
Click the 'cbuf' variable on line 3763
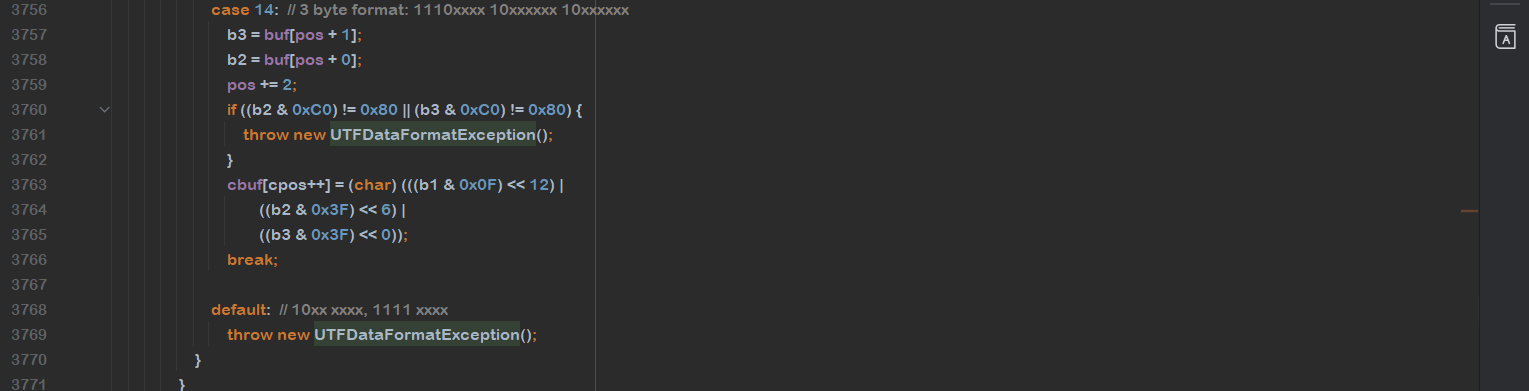coord(244,185)
